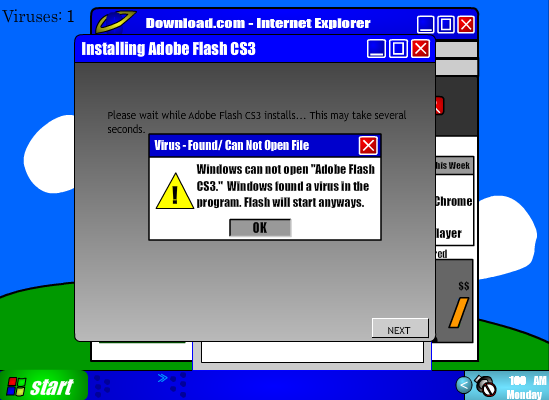Maximize the Installing Adobe Flash CS3 window
549x400 pixels.
398,48
